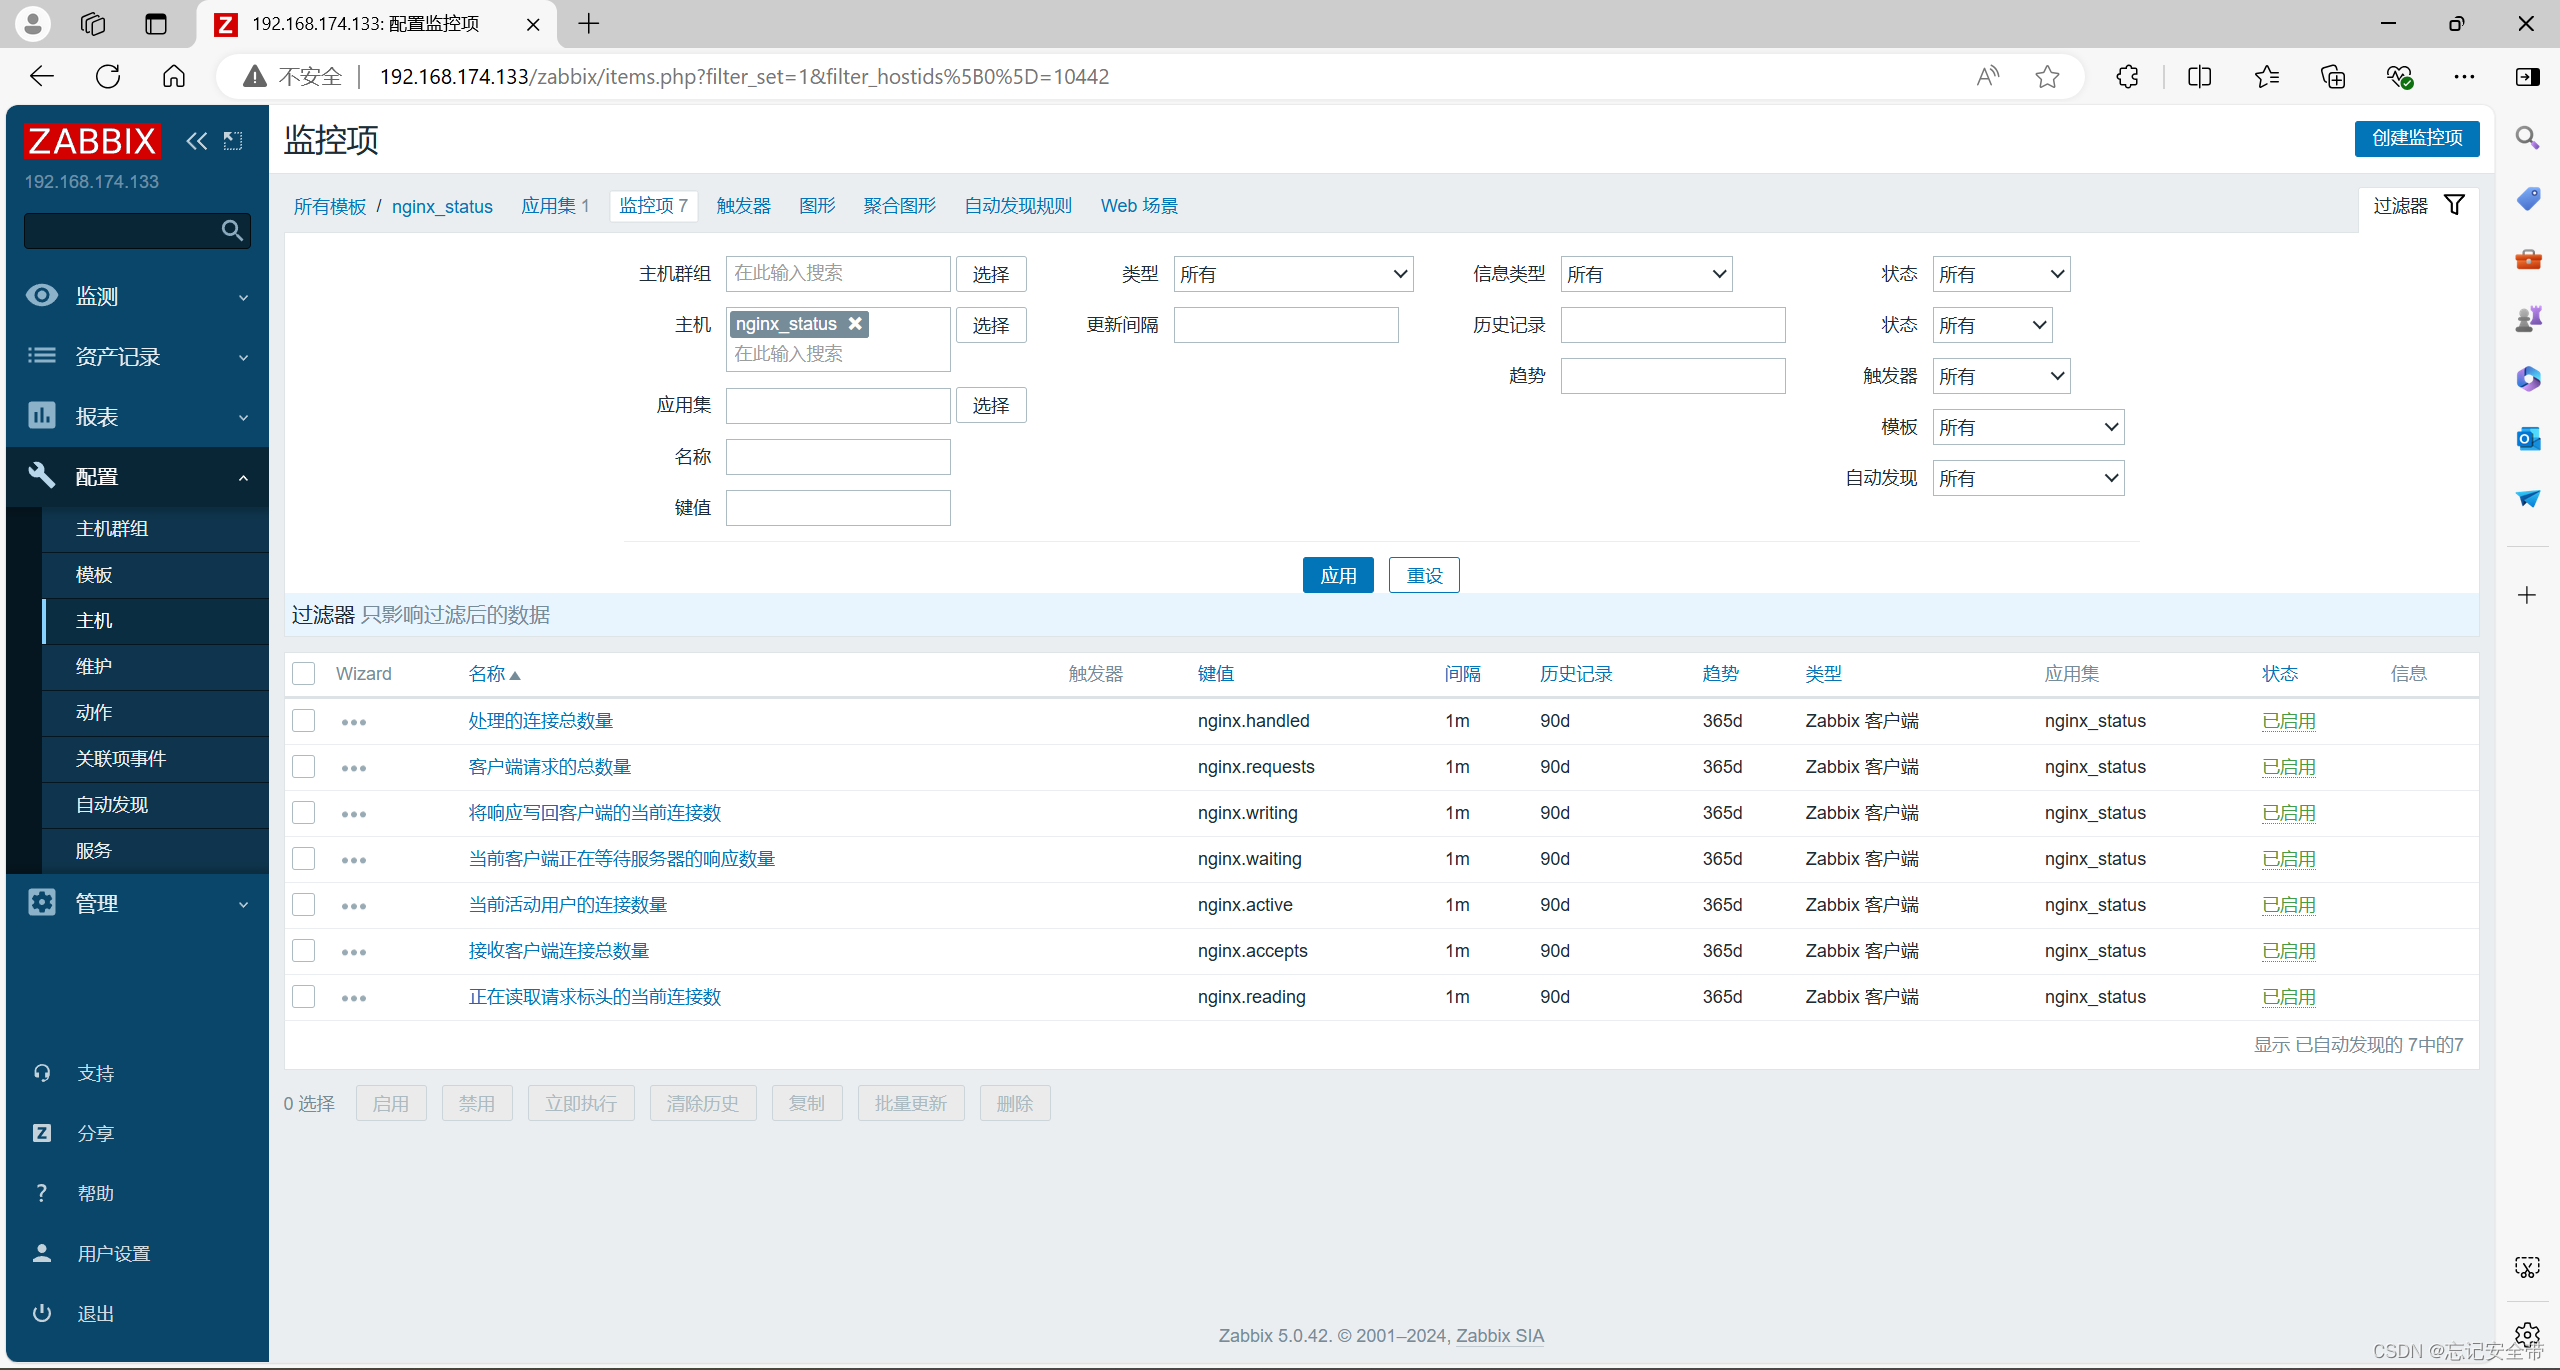Open the 自动发现规则 tab
Screen dimensions: 2560x1370
(1018, 206)
